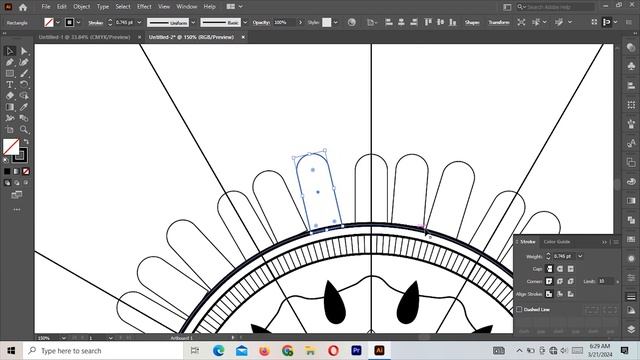Choose the Curvature tool

[24, 62]
